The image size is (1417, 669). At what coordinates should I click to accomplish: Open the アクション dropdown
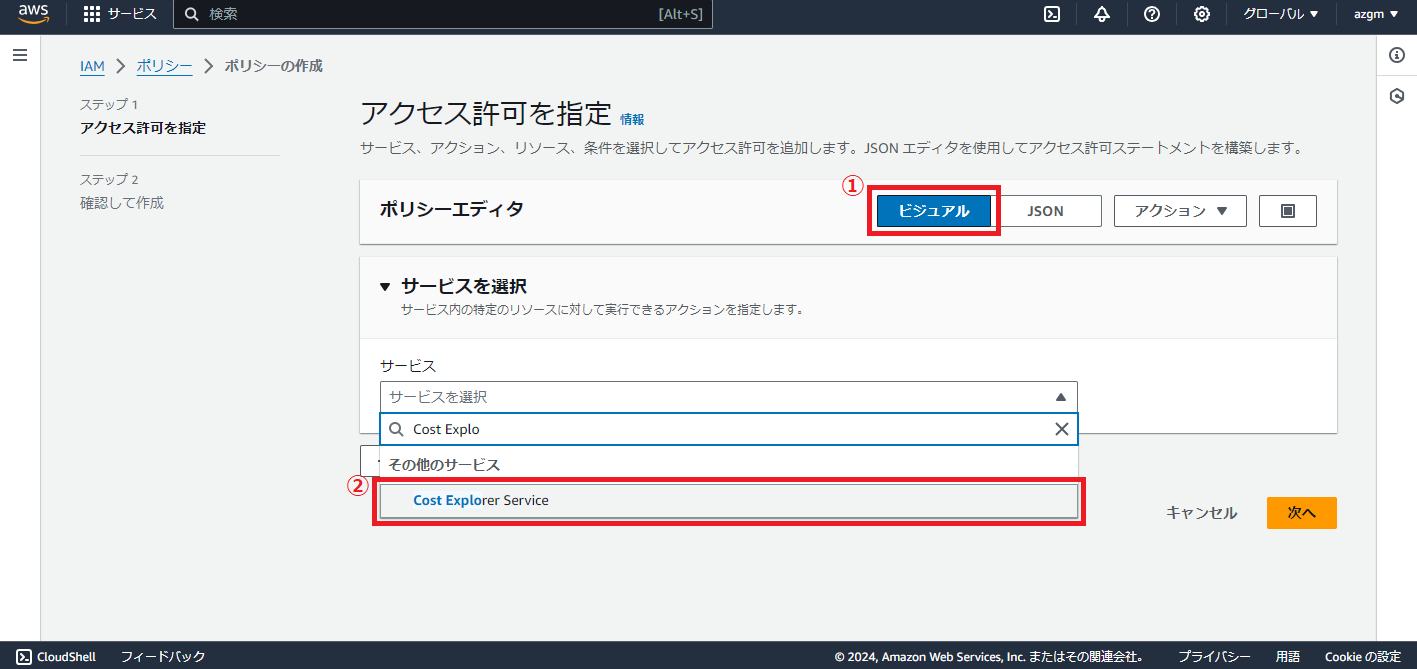click(x=1179, y=210)
